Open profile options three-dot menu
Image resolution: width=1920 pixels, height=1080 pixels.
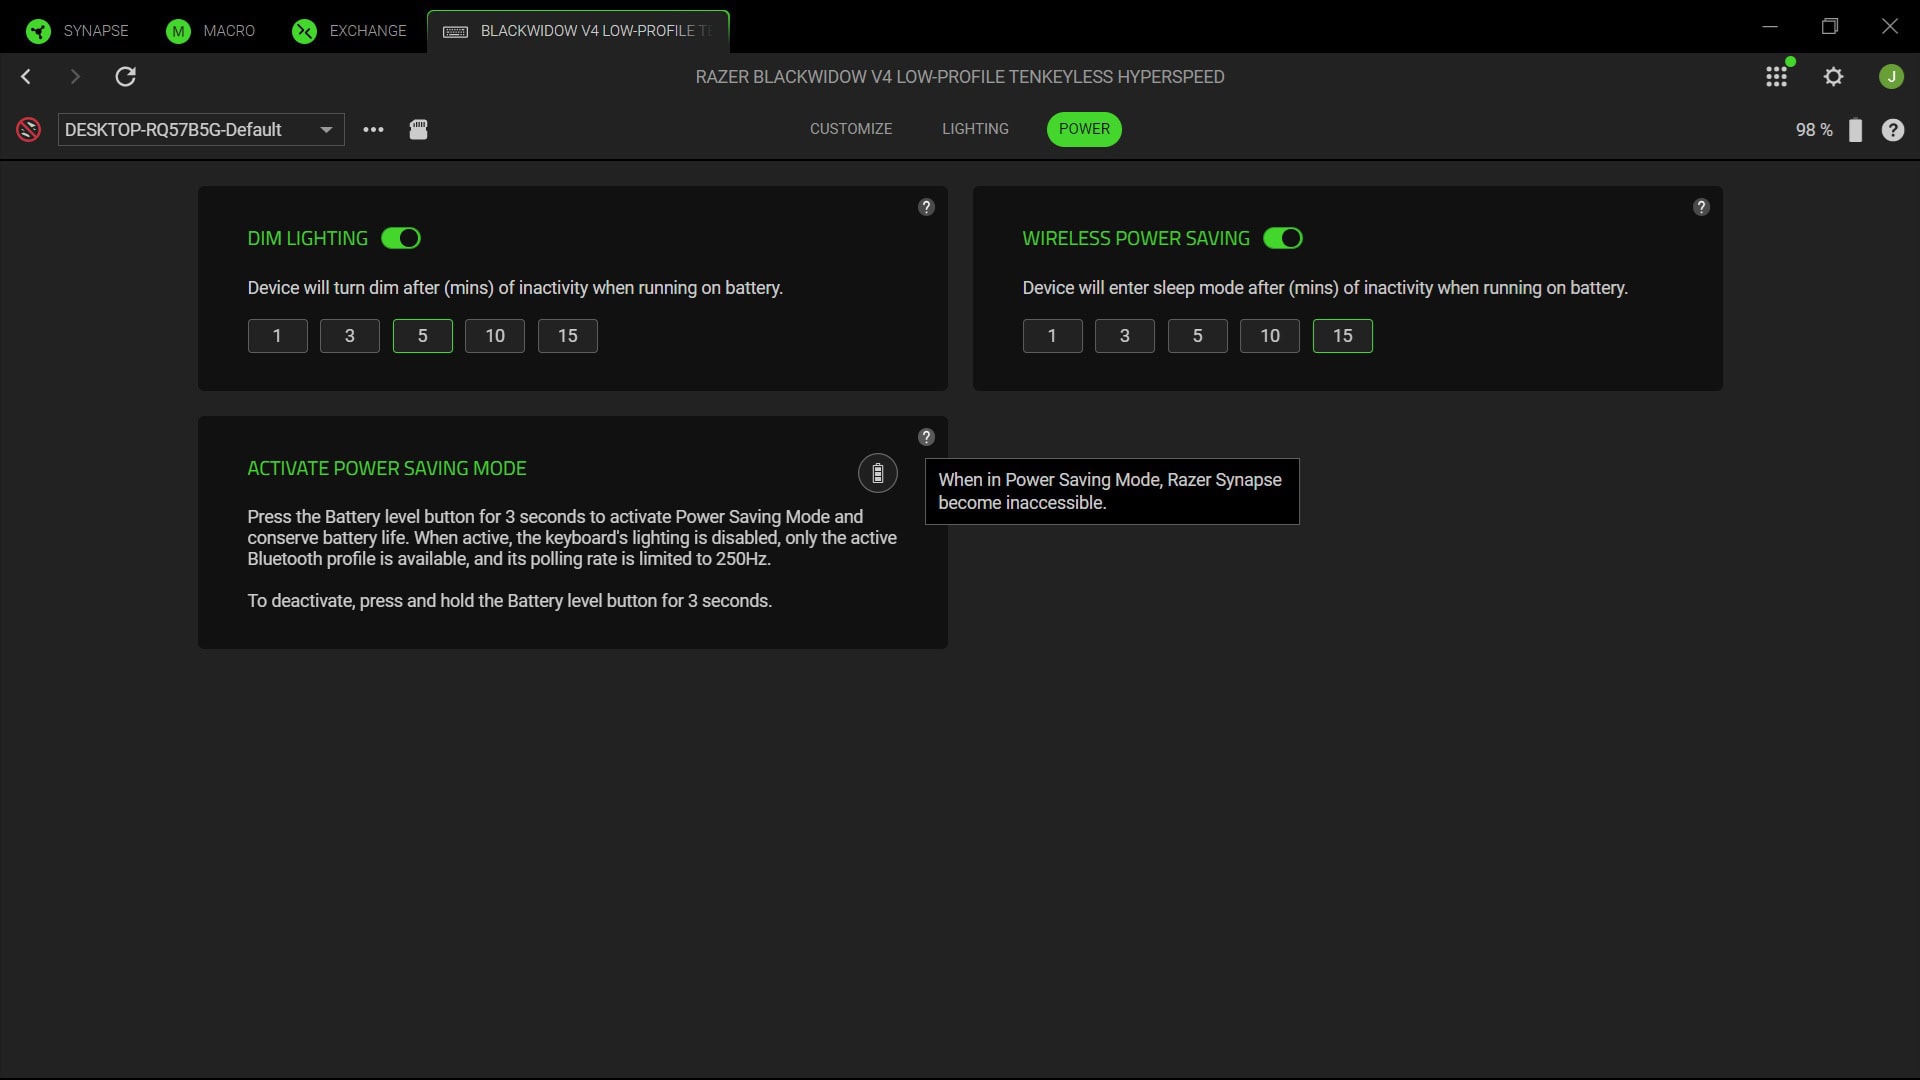[x=373, y=129]
